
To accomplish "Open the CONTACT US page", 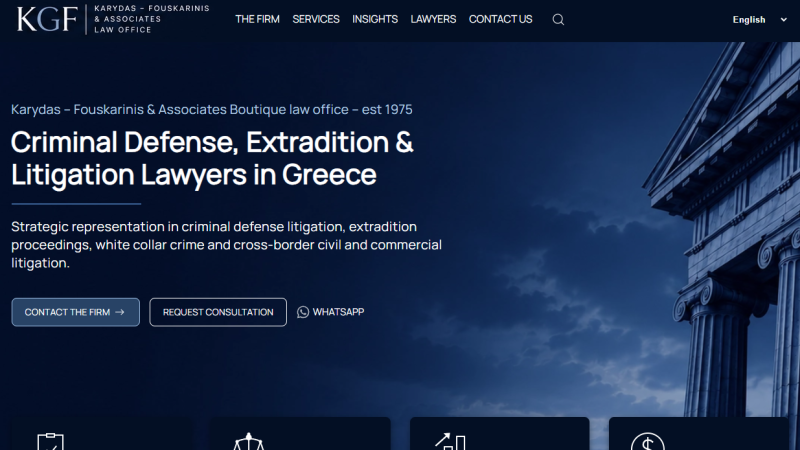I will click(501, 19).
